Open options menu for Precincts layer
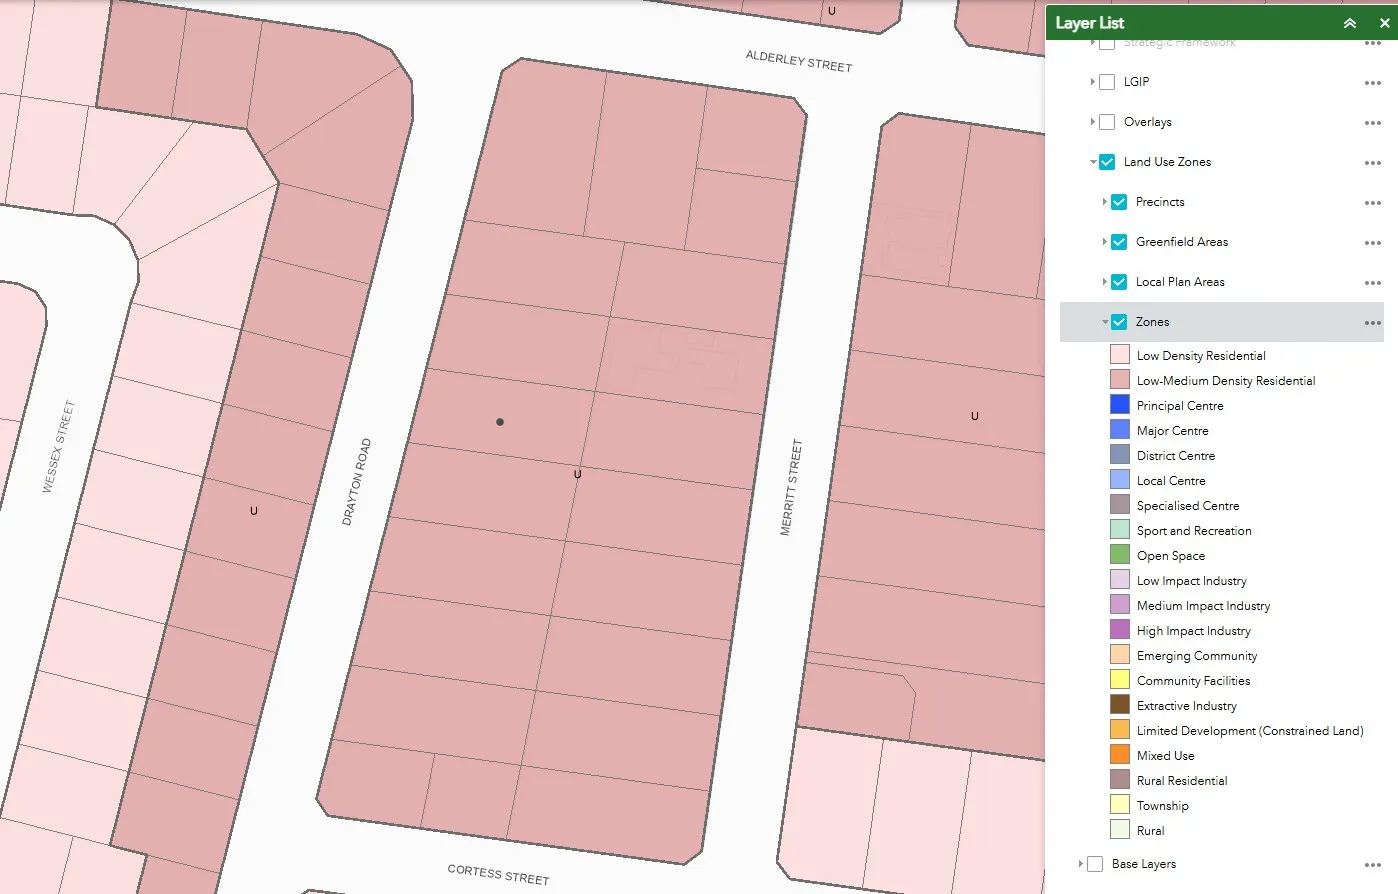Screen dimensions: 1398x894 click(x=1372, y=203)
